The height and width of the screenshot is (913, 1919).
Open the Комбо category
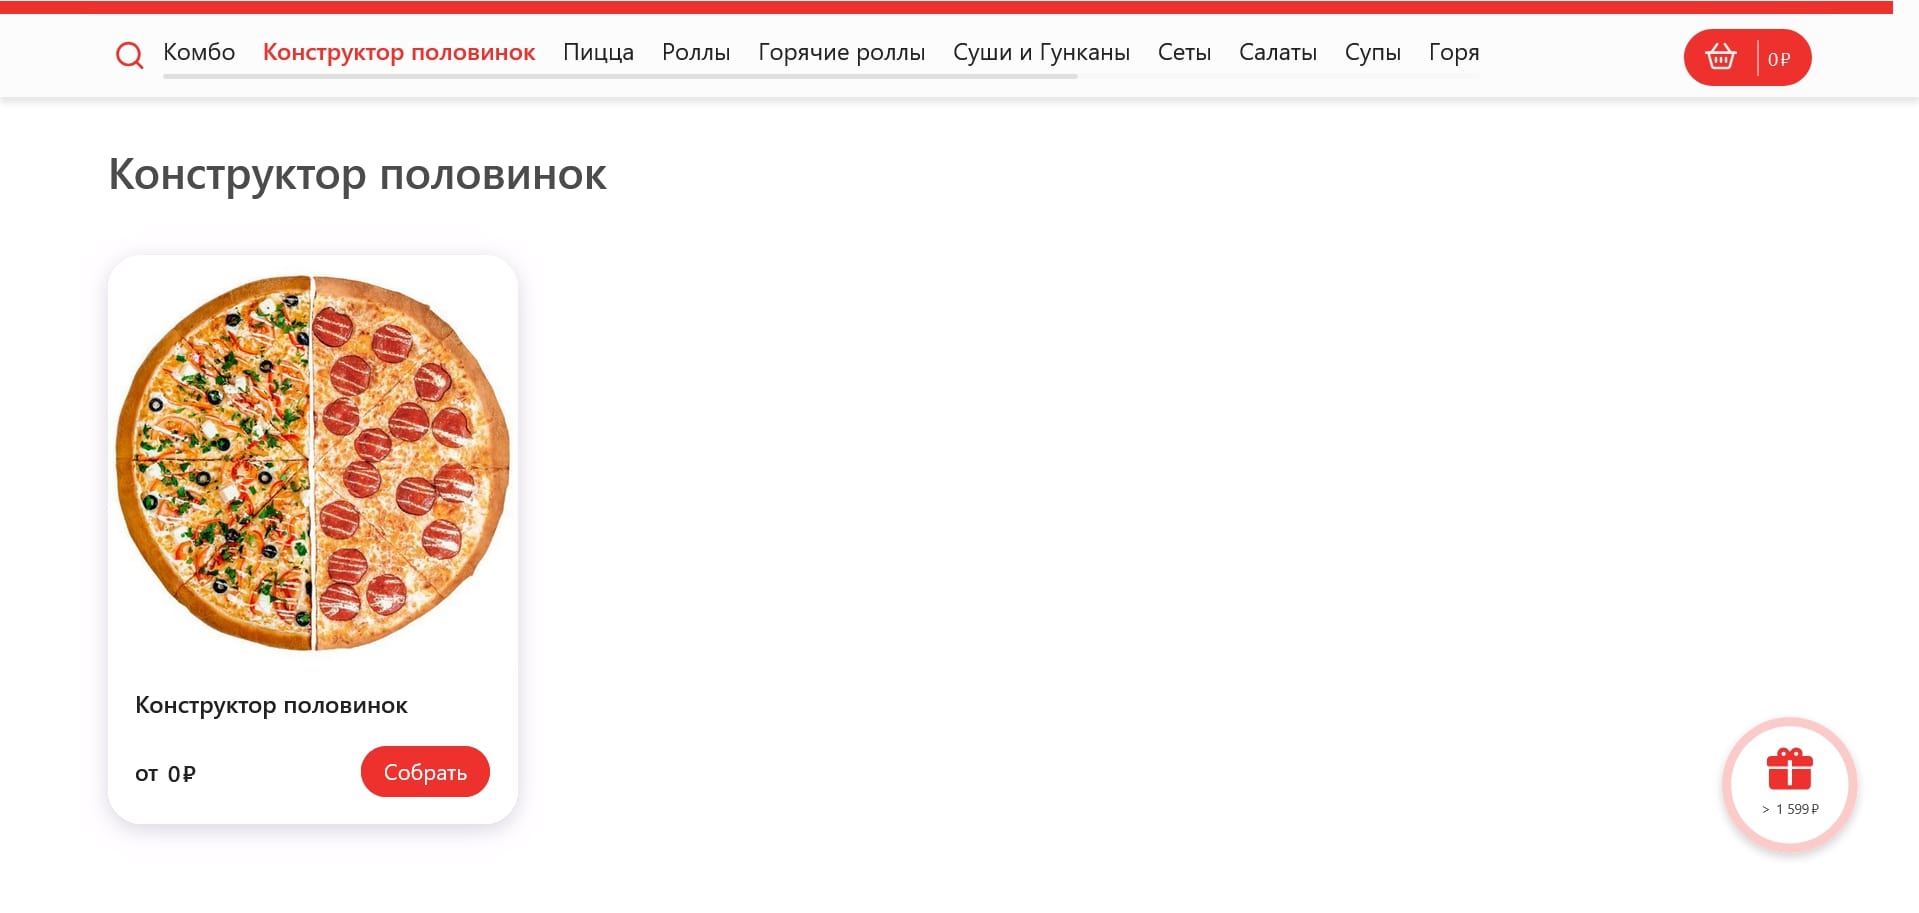click(x=199, y=52)
